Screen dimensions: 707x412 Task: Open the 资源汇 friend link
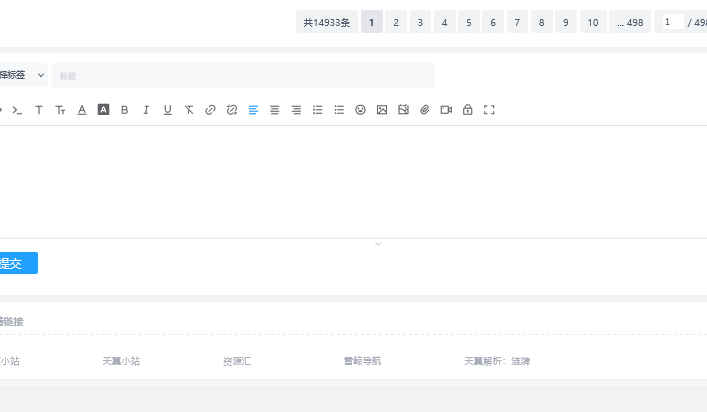tap(237, 361)
